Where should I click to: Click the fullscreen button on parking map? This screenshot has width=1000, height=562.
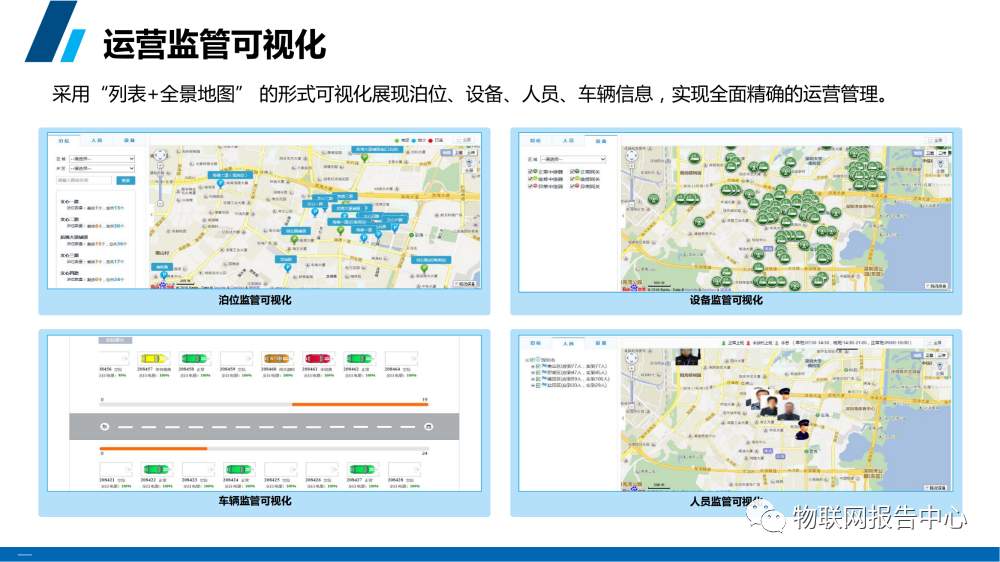point(464,140)
